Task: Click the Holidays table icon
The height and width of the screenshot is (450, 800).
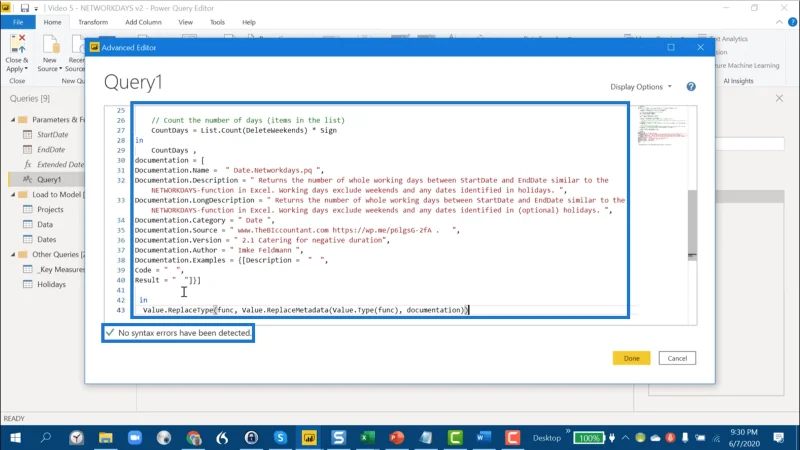Action: pyautogui.click(x=28, y=284)
